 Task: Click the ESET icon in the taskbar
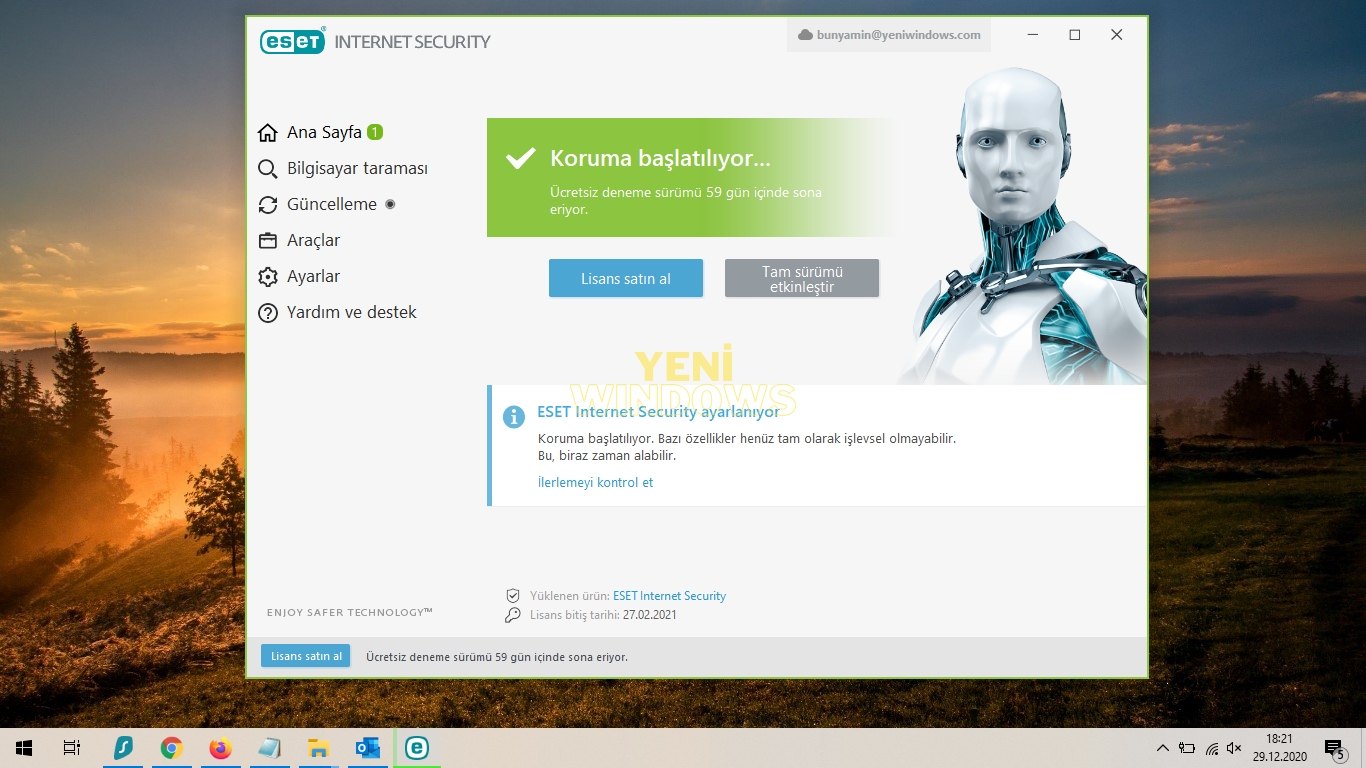417,748
